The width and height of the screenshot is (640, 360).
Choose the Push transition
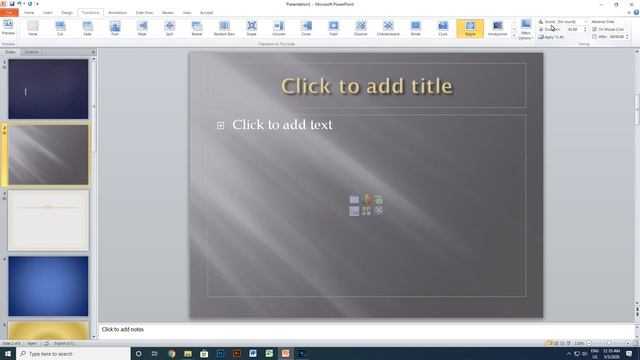(x=115, y=28)
